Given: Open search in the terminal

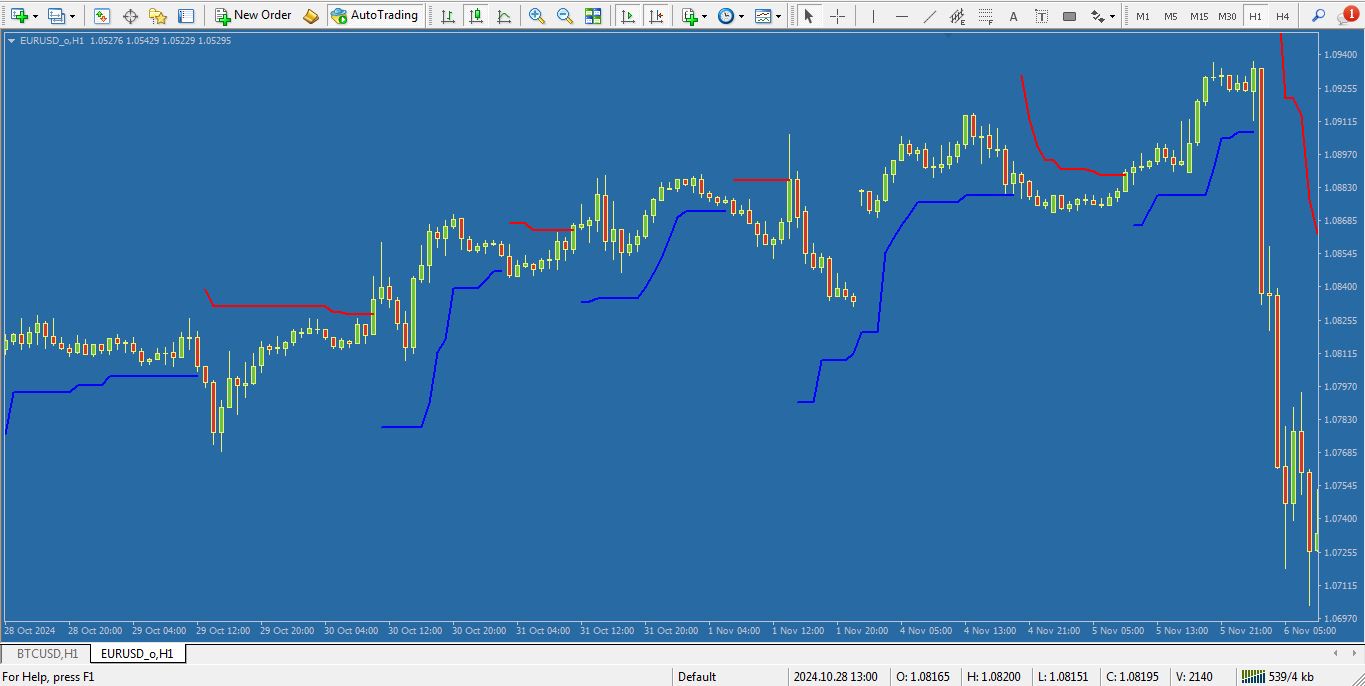Looking at the screenshot, I should point(1318,15).
